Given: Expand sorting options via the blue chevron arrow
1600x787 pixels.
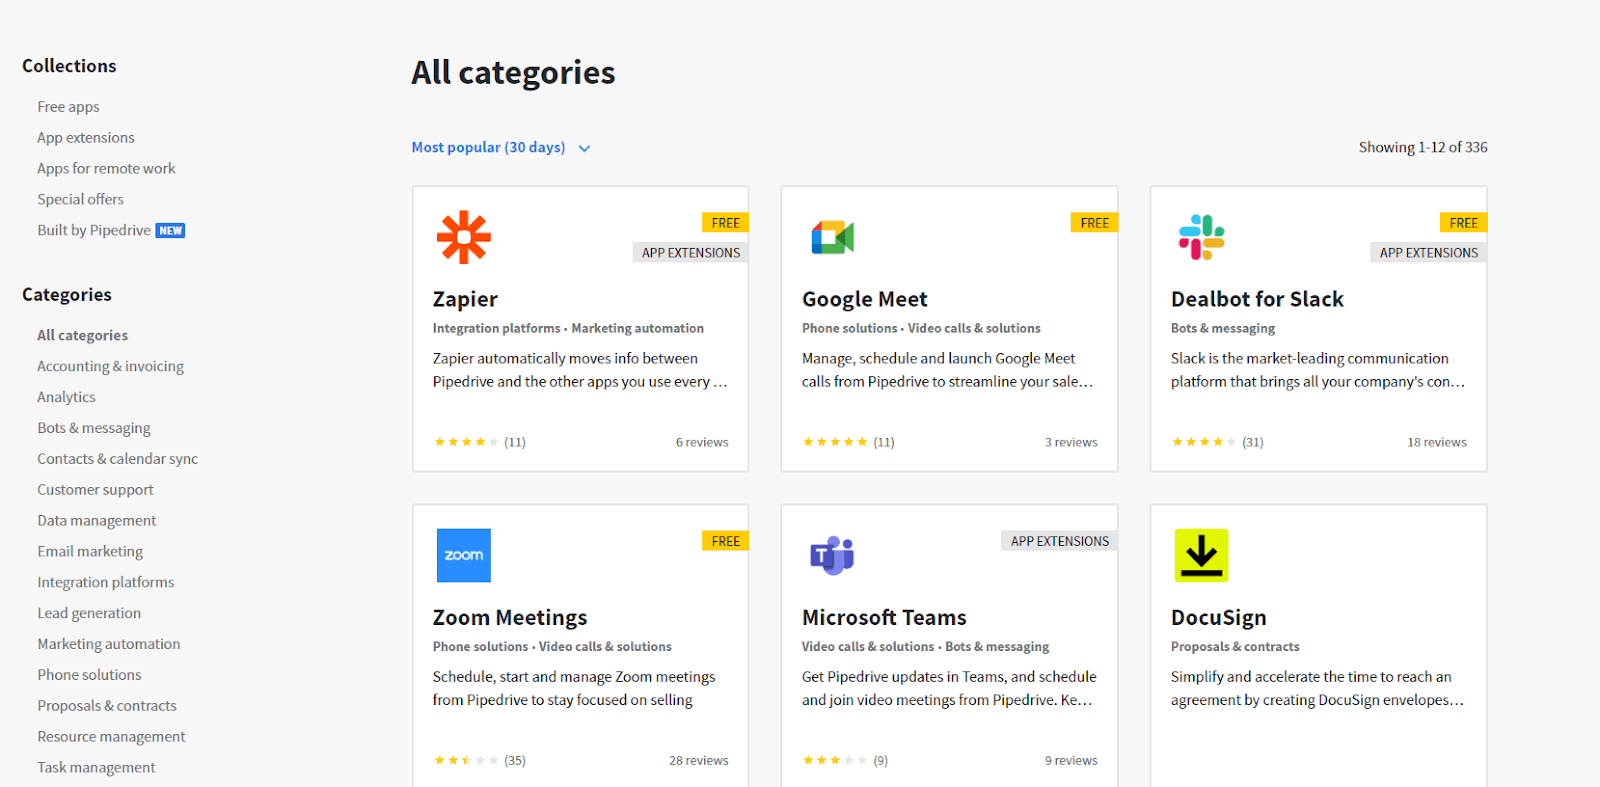Looking at the screenshot, I should tap(585, 148).
